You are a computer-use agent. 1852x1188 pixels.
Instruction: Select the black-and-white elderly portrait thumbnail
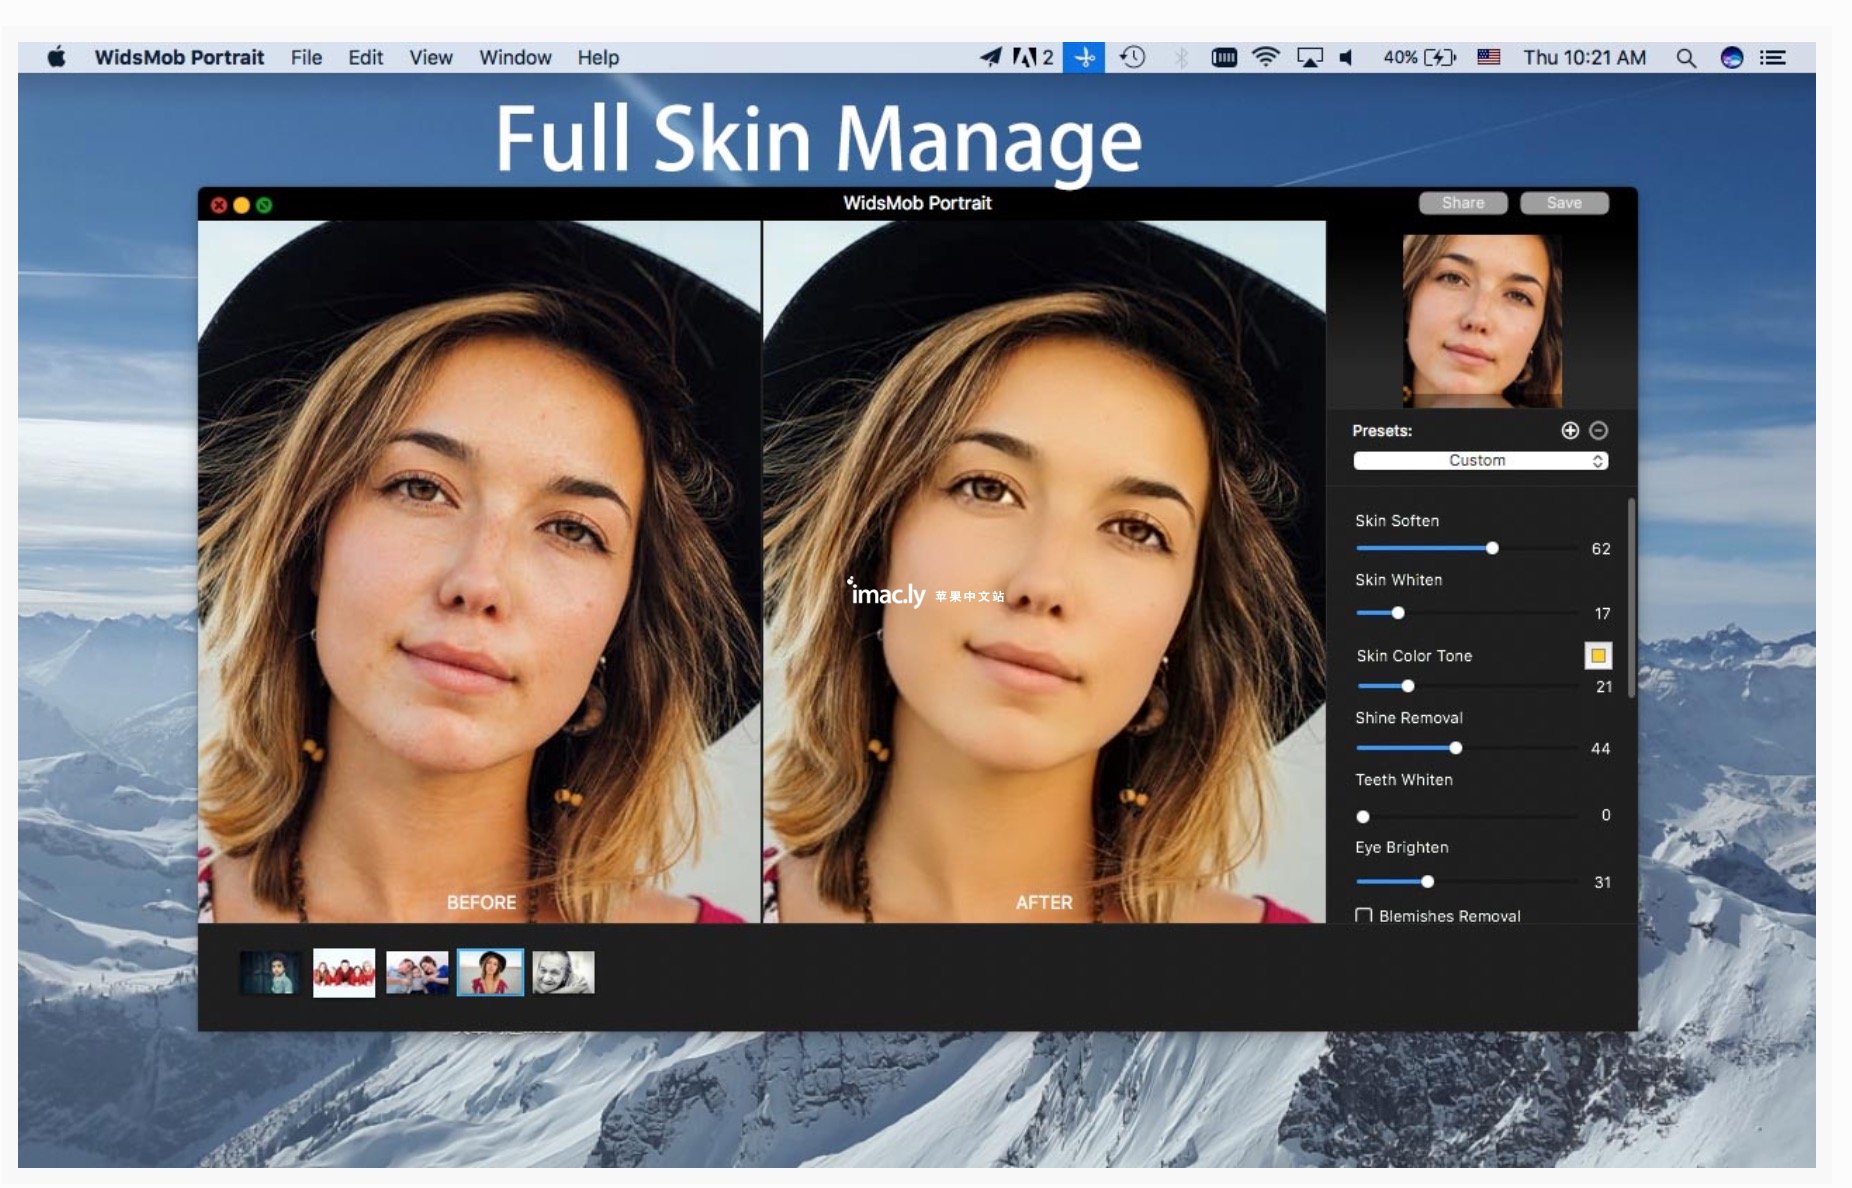(563, 972)
